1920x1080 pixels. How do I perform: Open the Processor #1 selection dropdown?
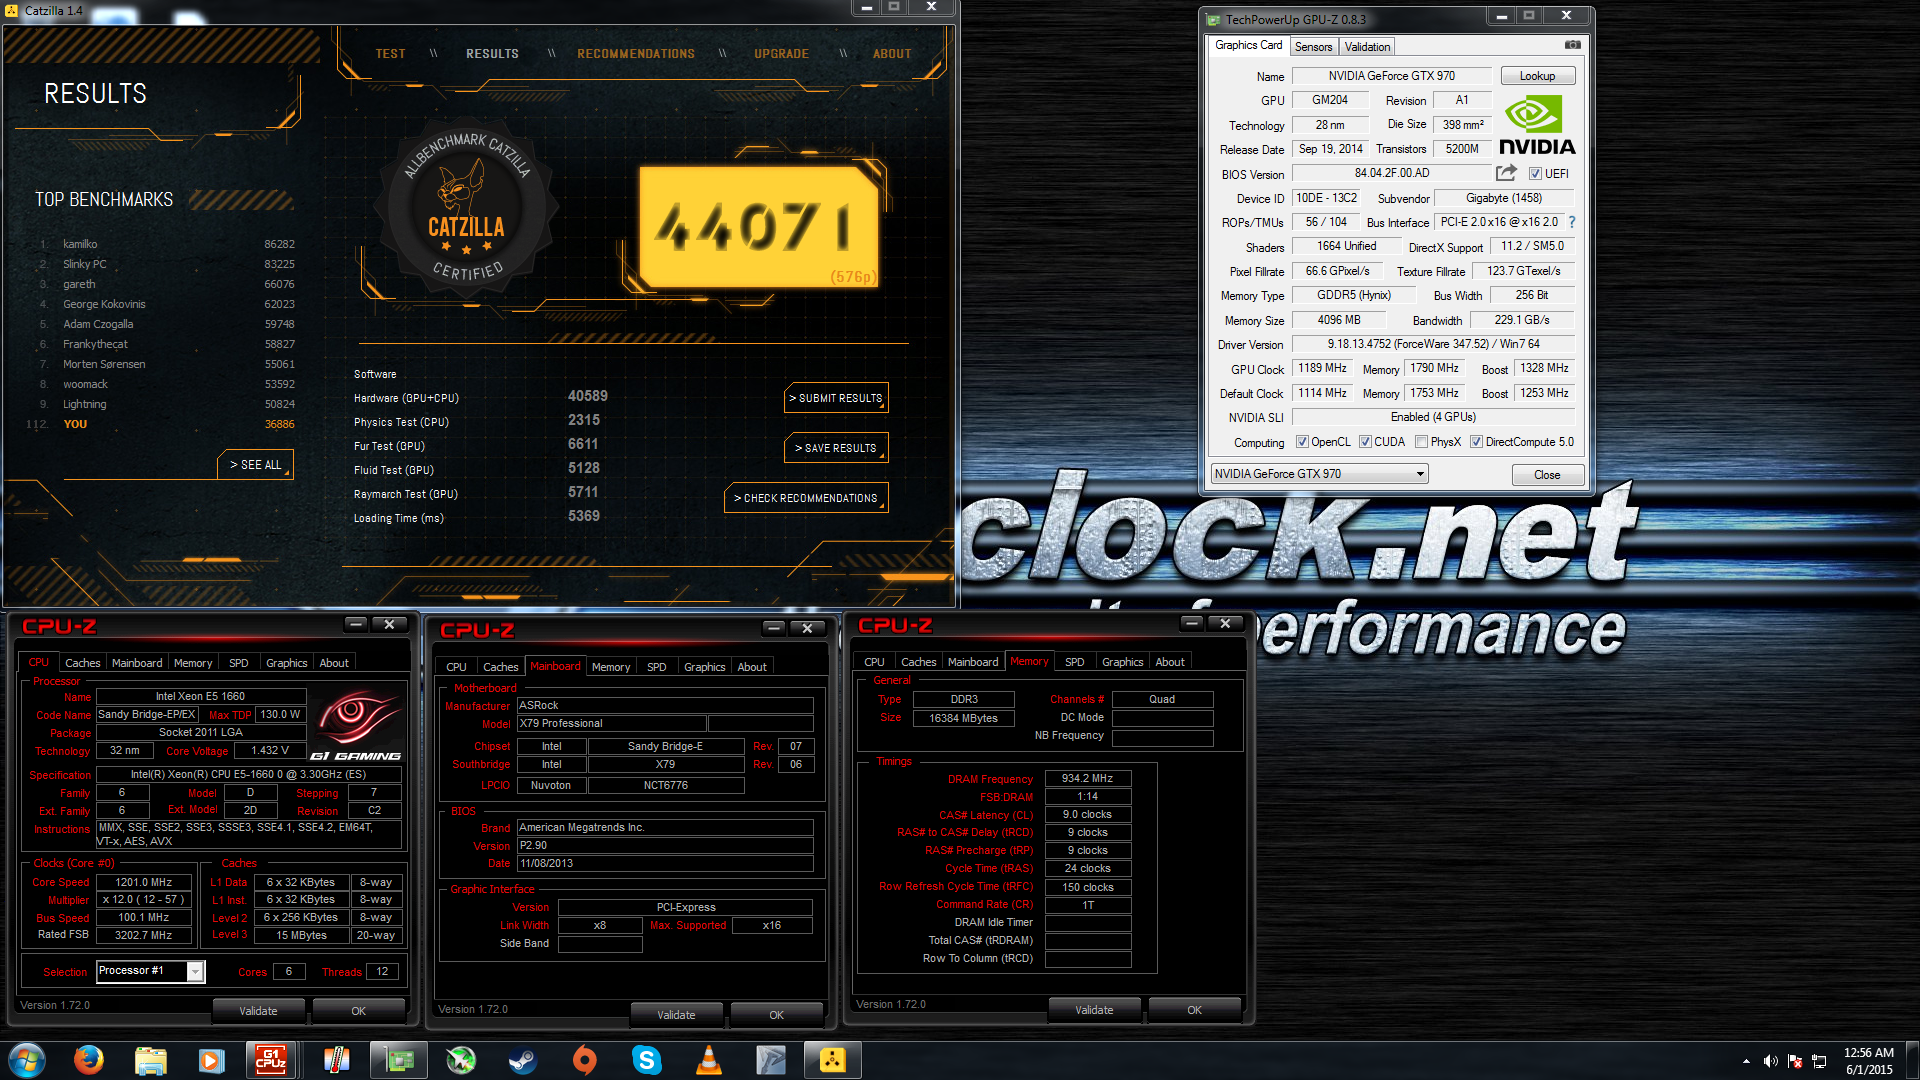pos(151,971)
